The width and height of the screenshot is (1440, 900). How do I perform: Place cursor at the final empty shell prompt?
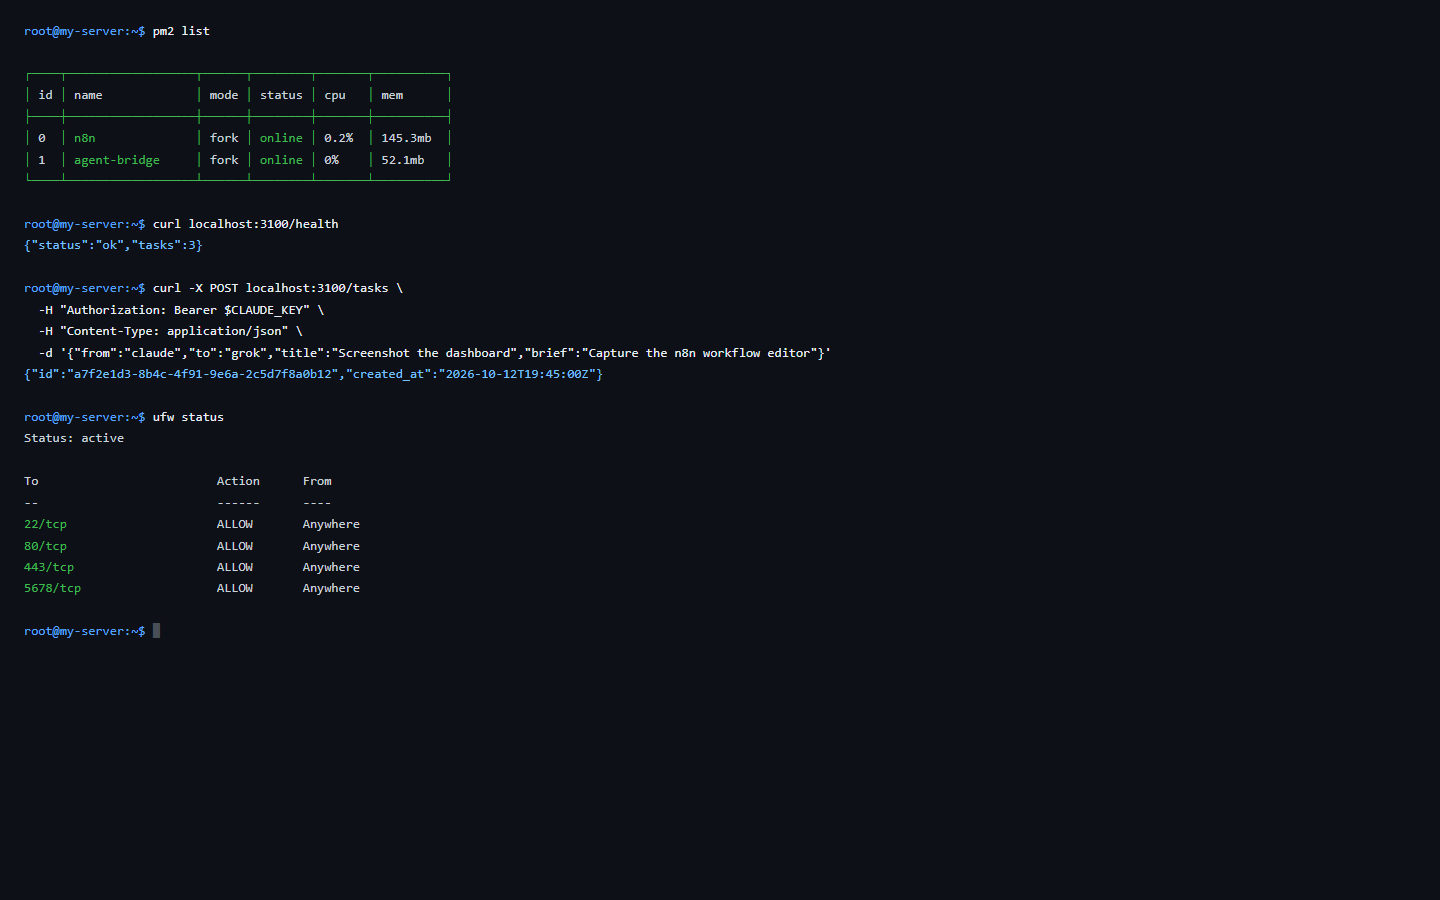pos(156,631)
